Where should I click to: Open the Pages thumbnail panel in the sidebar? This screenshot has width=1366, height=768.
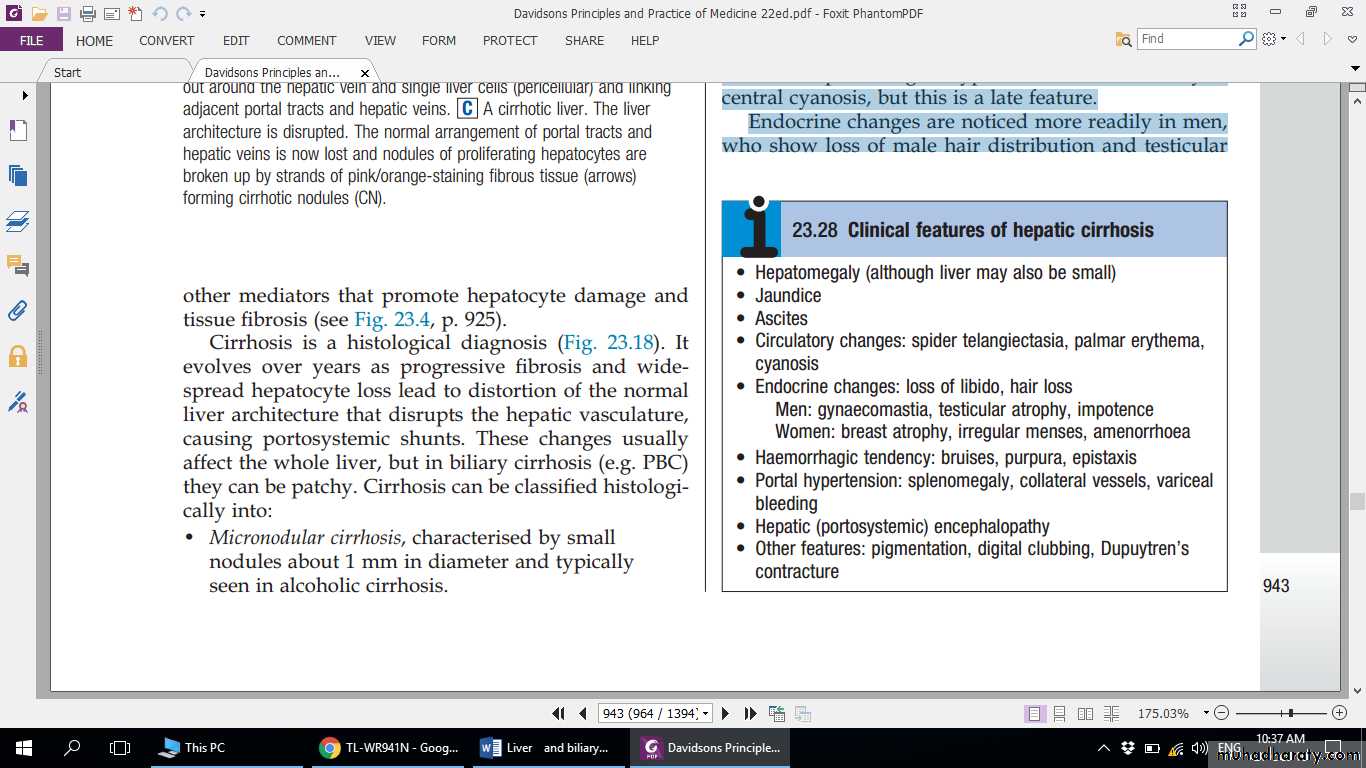[17, 176]
